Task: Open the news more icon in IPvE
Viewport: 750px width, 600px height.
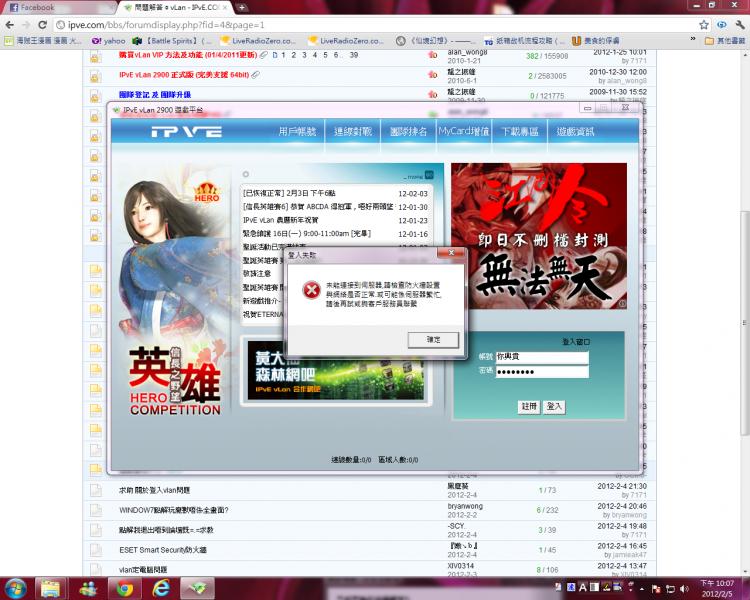Action: click(429, 175)
